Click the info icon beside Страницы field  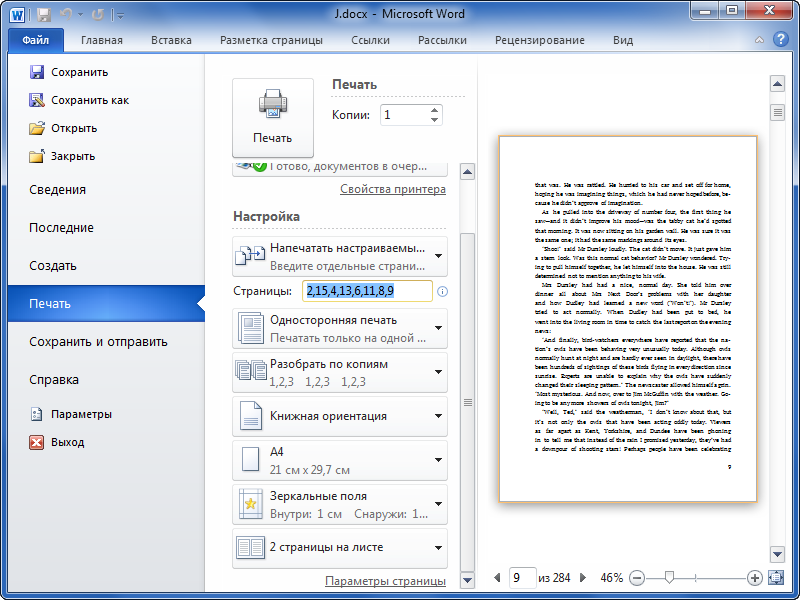coord(442,291)
